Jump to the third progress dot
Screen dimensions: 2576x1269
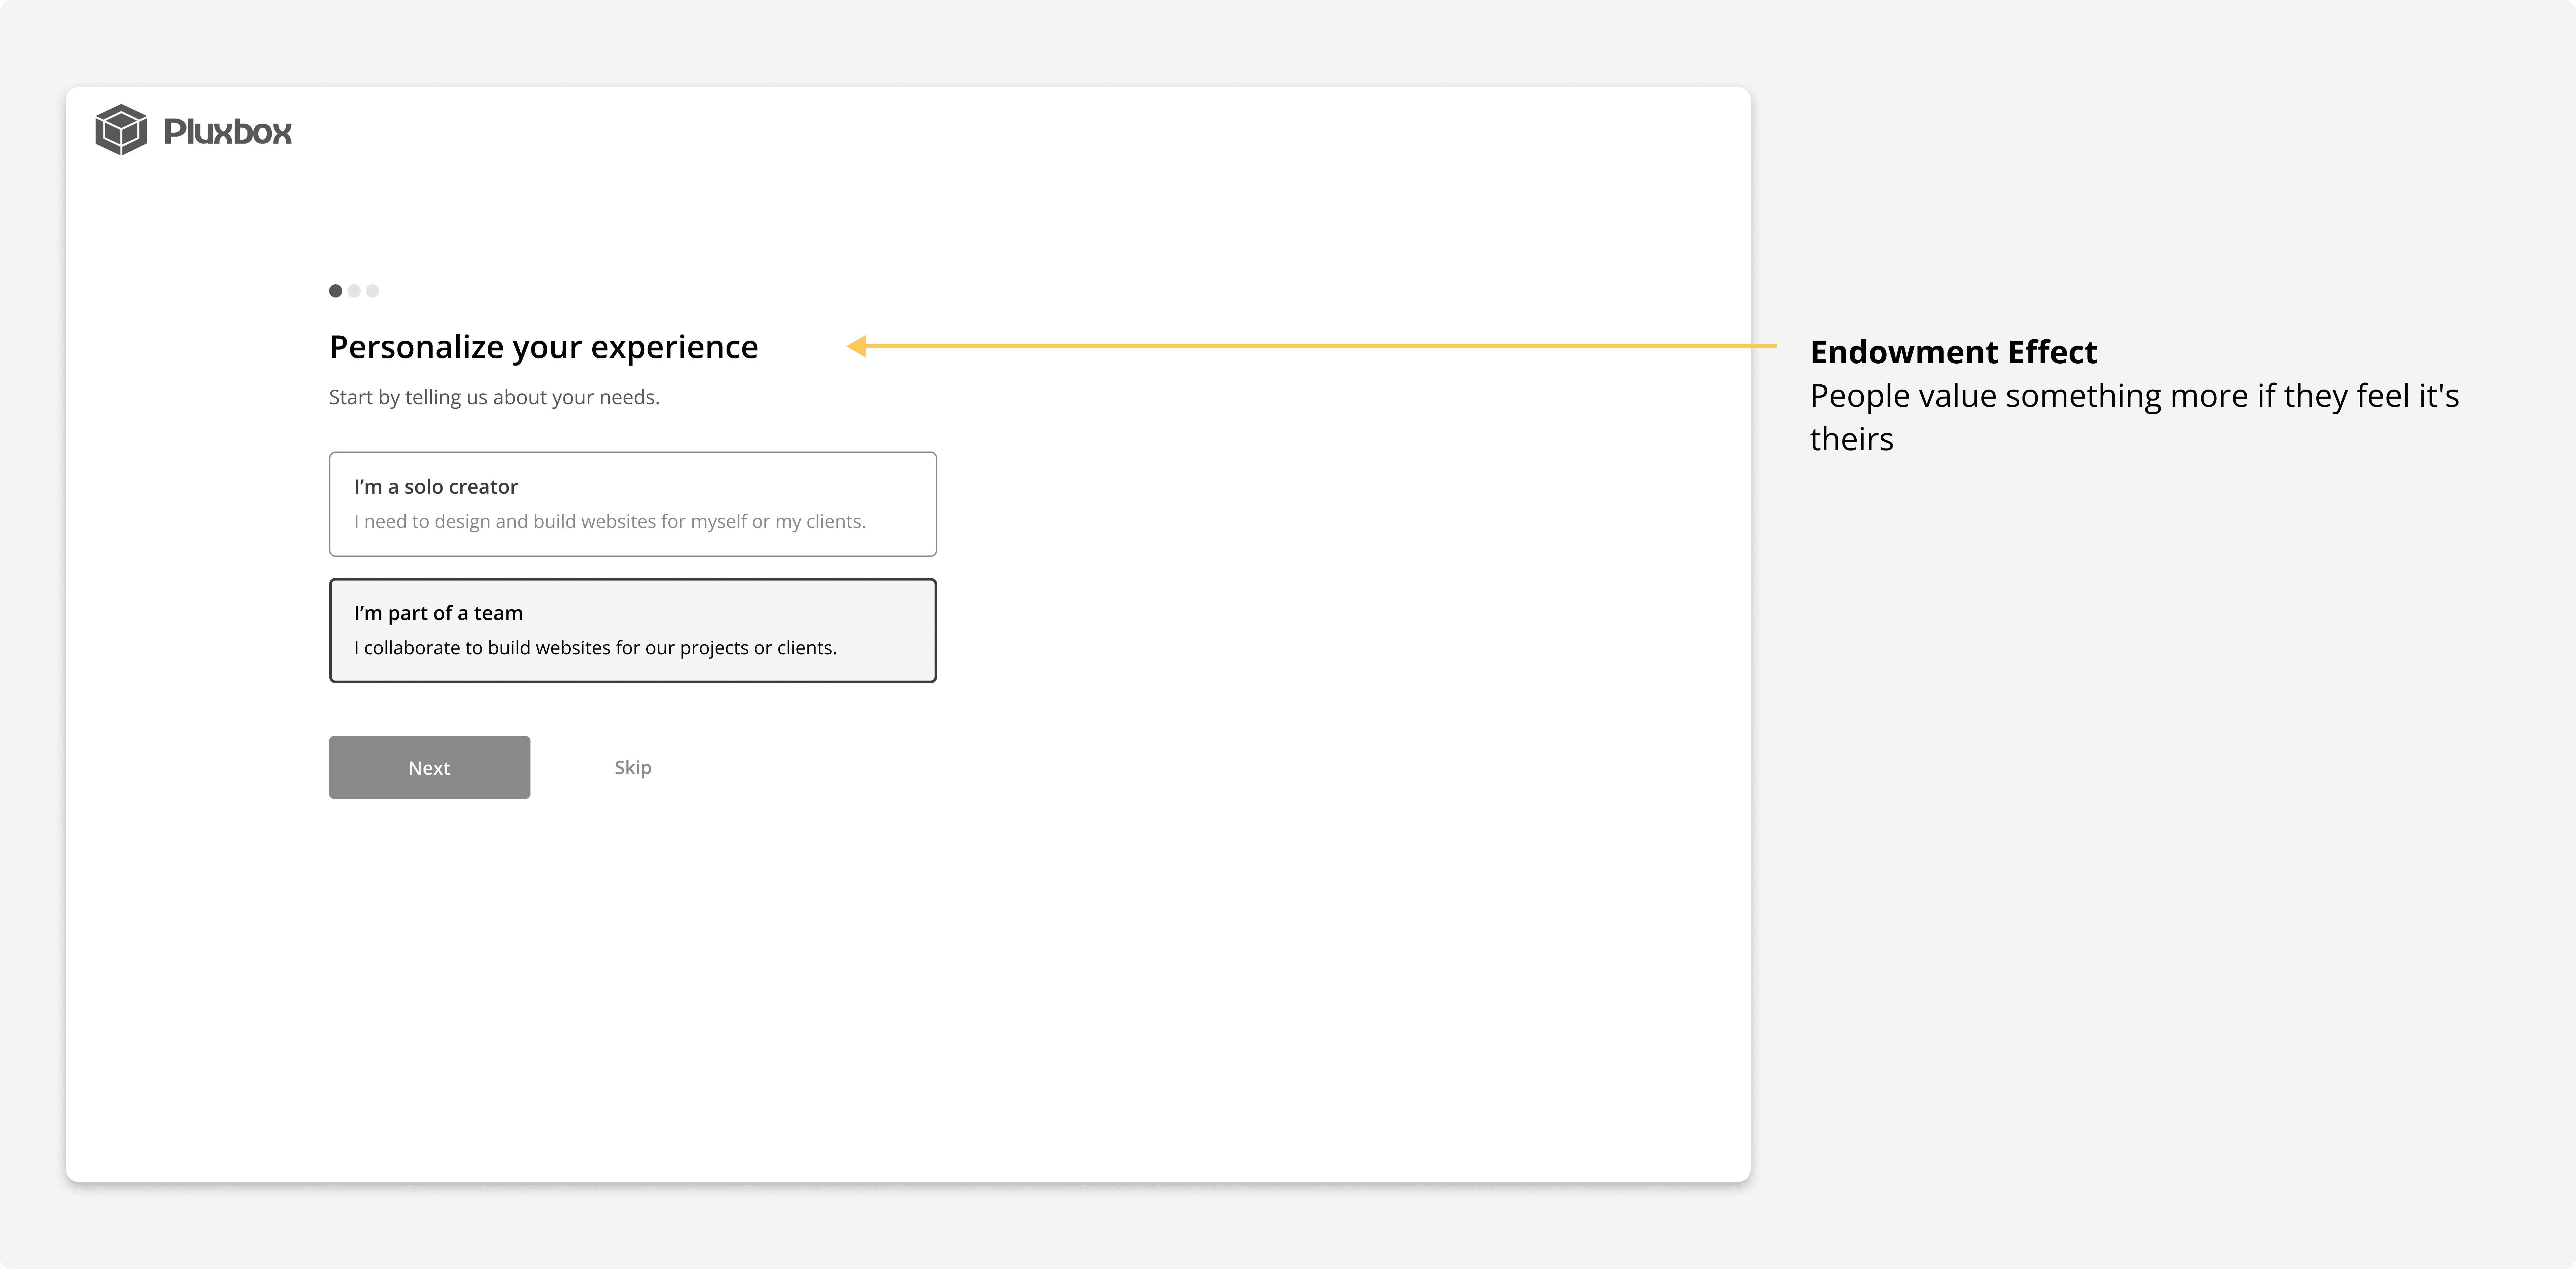coord(373,291)
